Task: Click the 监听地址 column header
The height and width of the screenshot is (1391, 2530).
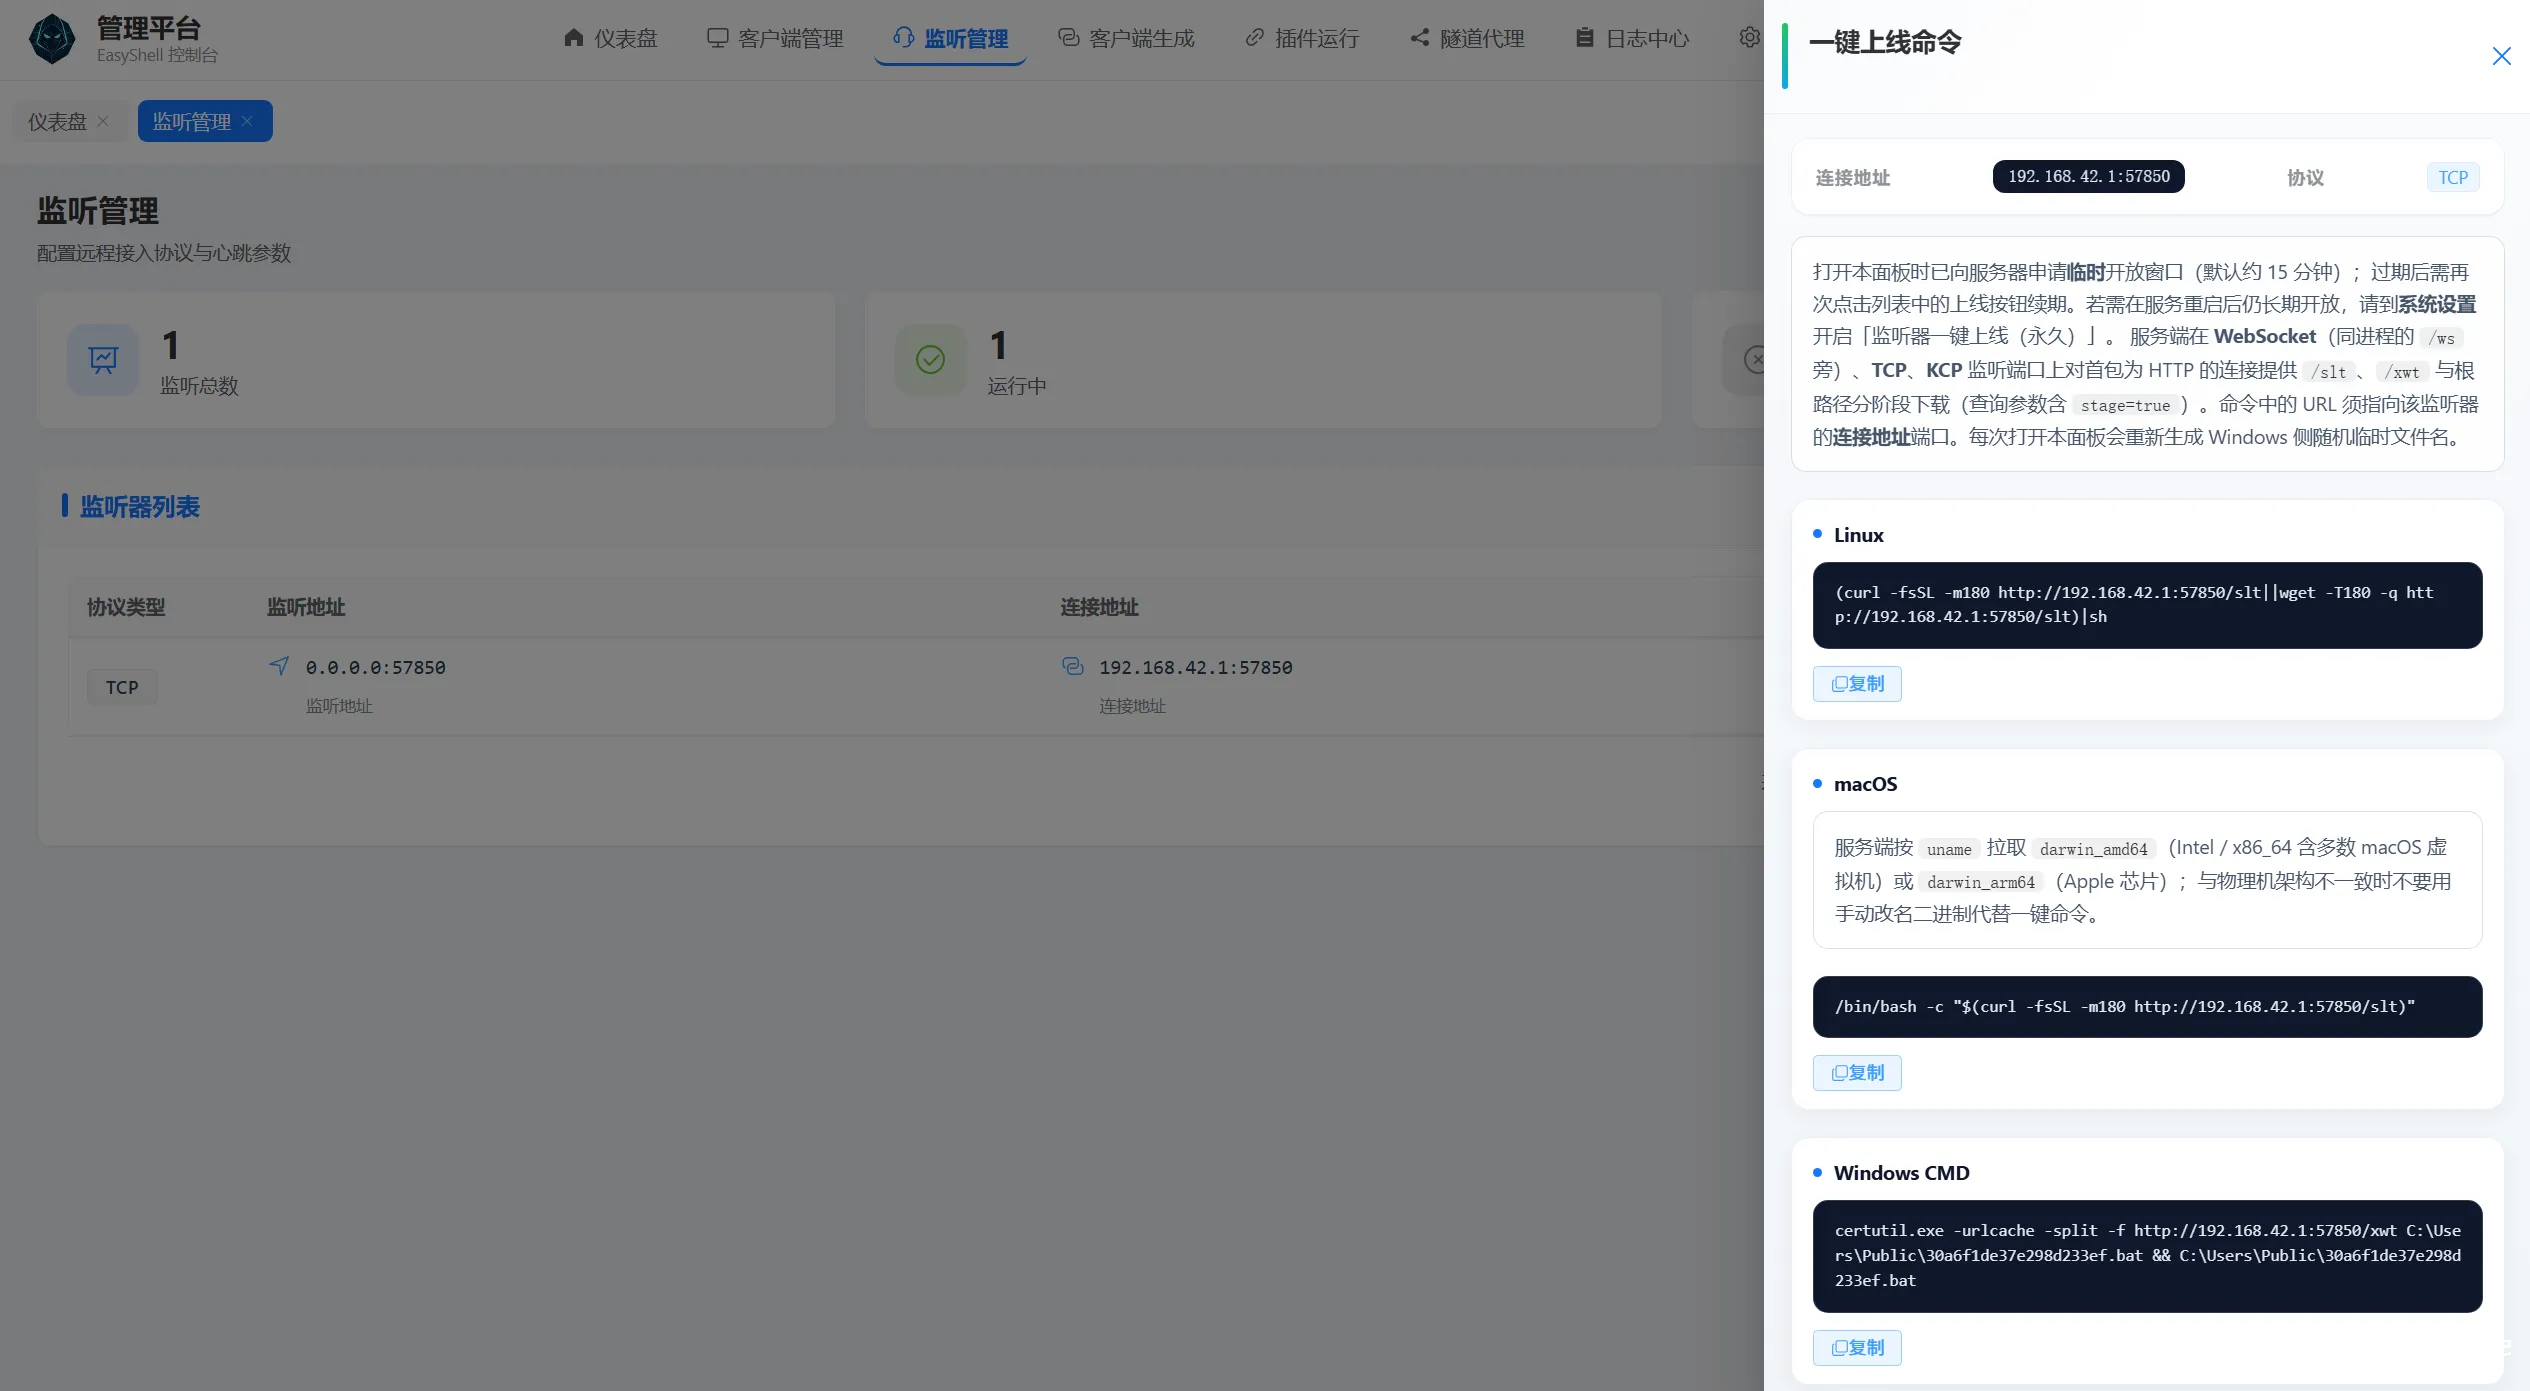Action: point(306,607)
